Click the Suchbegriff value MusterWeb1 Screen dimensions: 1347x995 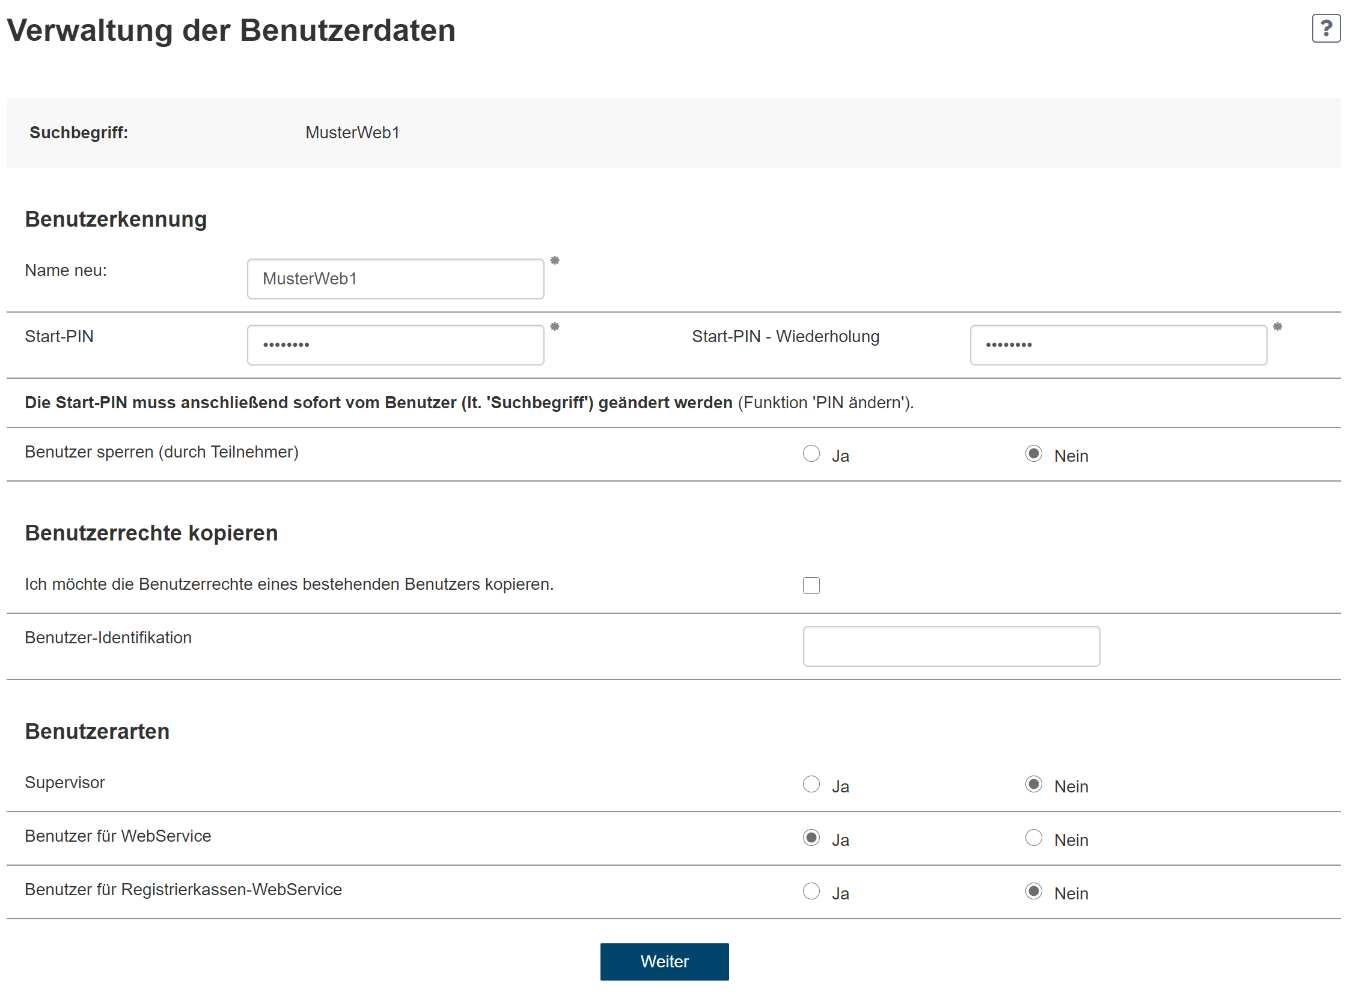pos(352,131)
